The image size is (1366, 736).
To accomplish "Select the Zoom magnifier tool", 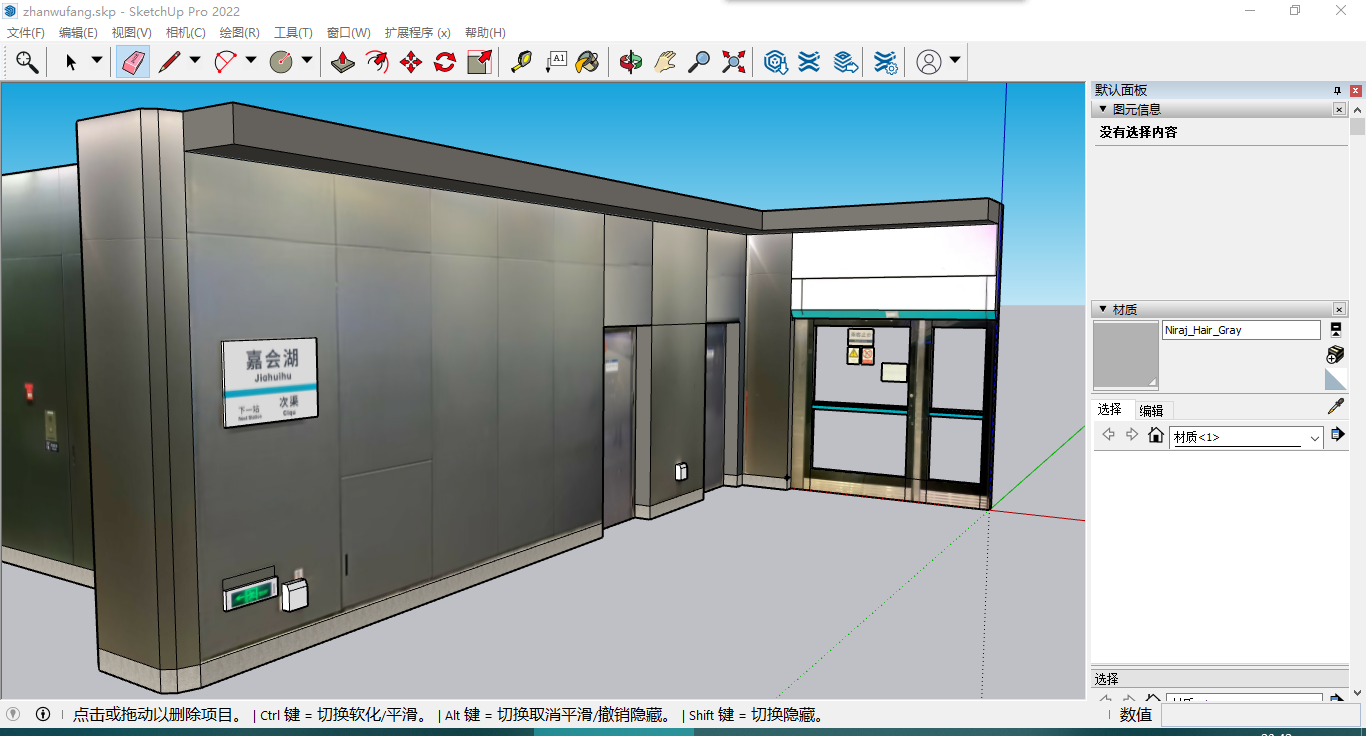I will pyautogui.click(x=699, y=62).
